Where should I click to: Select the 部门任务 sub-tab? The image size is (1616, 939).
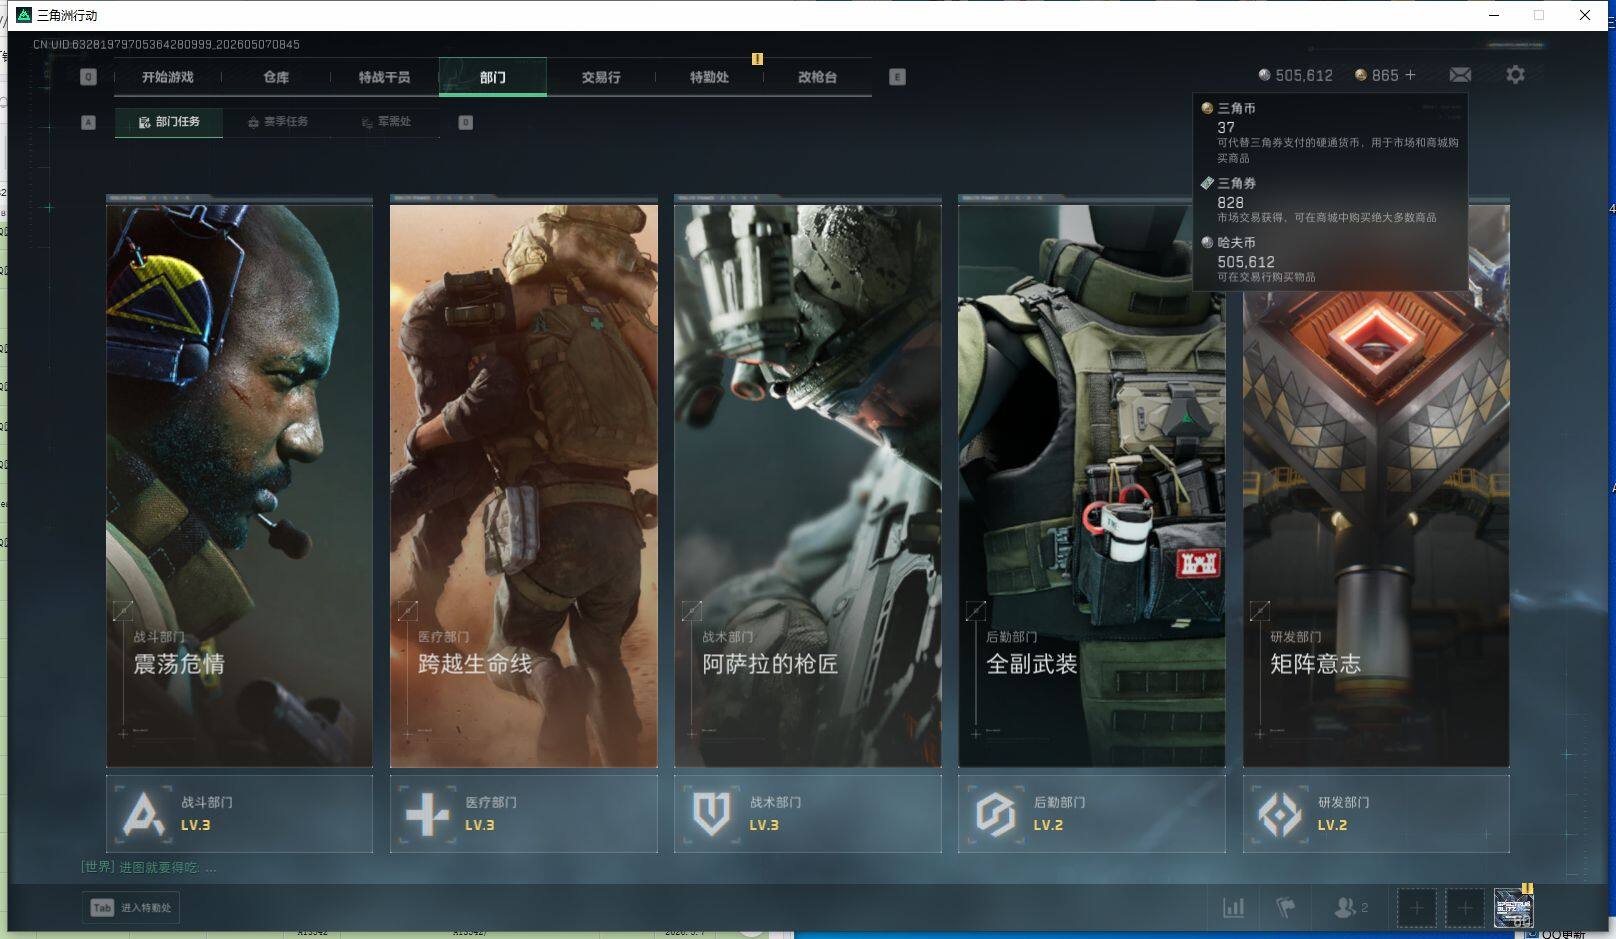coord(169,122)
